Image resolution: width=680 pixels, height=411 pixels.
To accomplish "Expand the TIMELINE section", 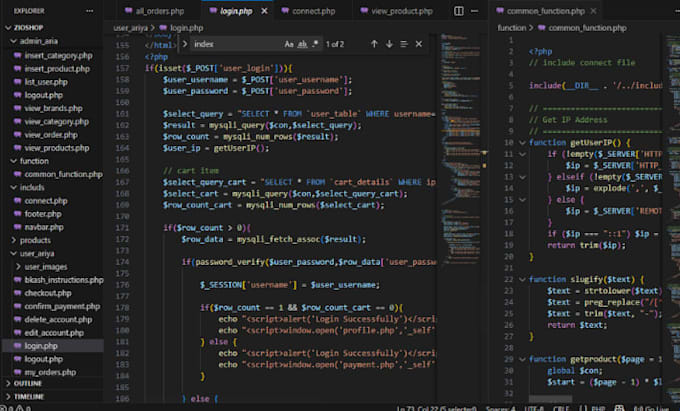I will click(x=8, y=397).
